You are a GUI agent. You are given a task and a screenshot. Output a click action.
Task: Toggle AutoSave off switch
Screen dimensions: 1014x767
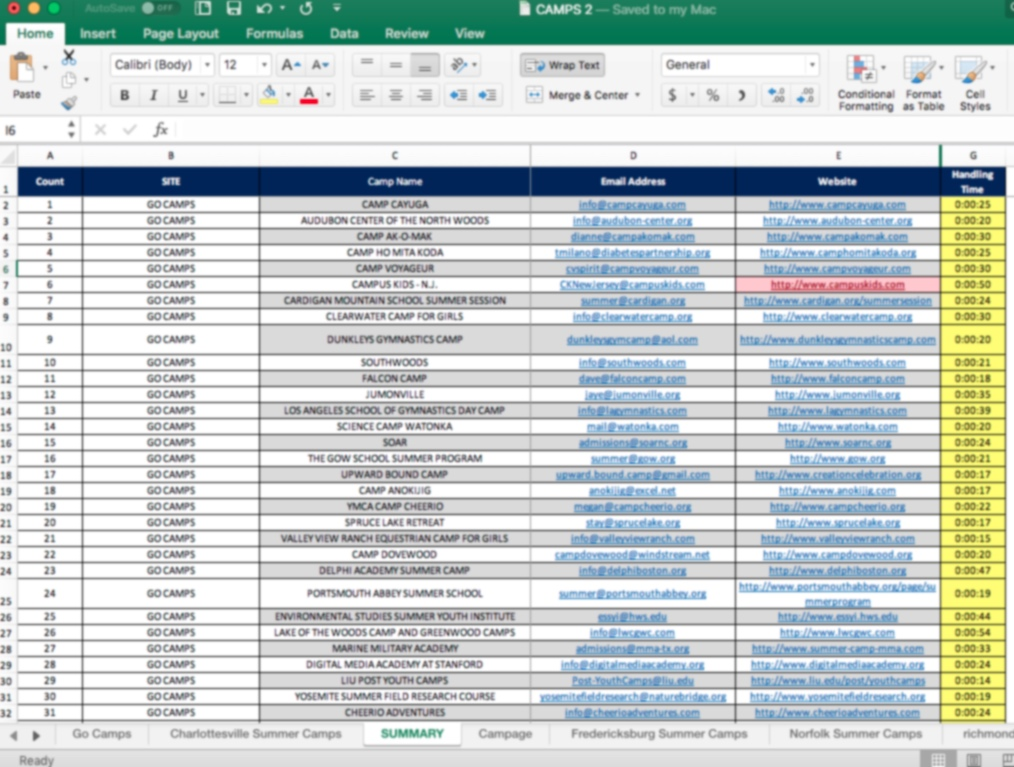(158, 8)
